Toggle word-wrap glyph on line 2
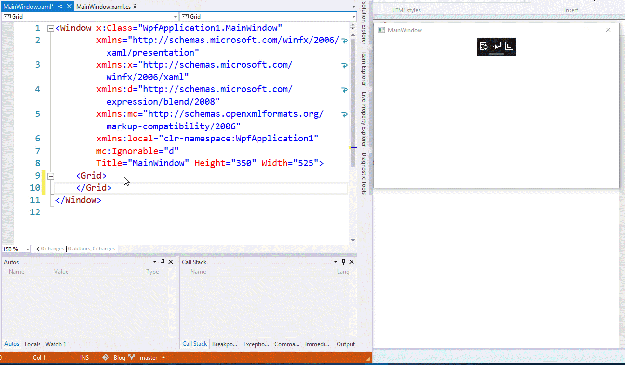 tap(344, 41)
